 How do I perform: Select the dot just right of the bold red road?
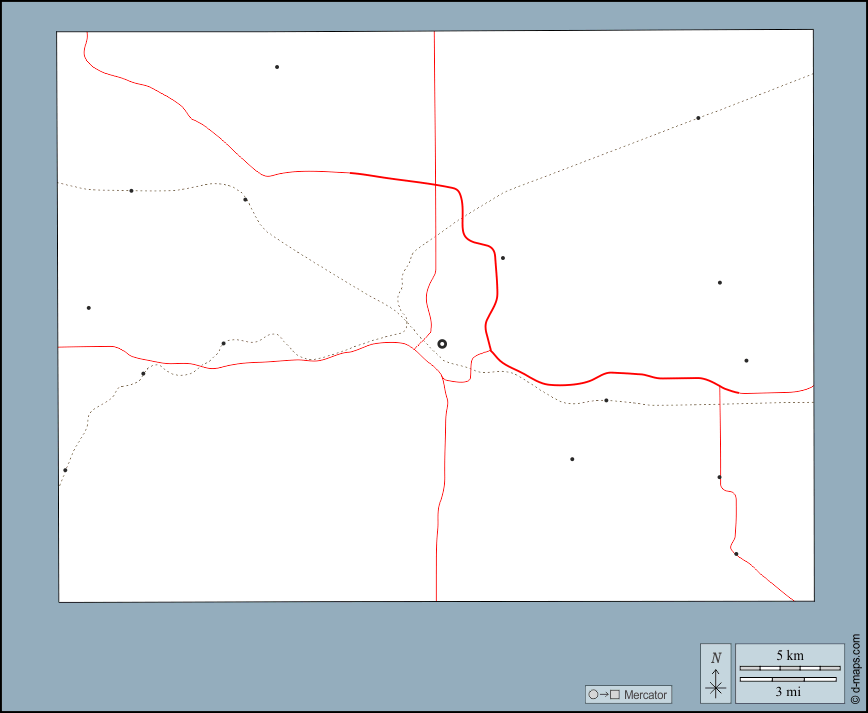(503, 258)
